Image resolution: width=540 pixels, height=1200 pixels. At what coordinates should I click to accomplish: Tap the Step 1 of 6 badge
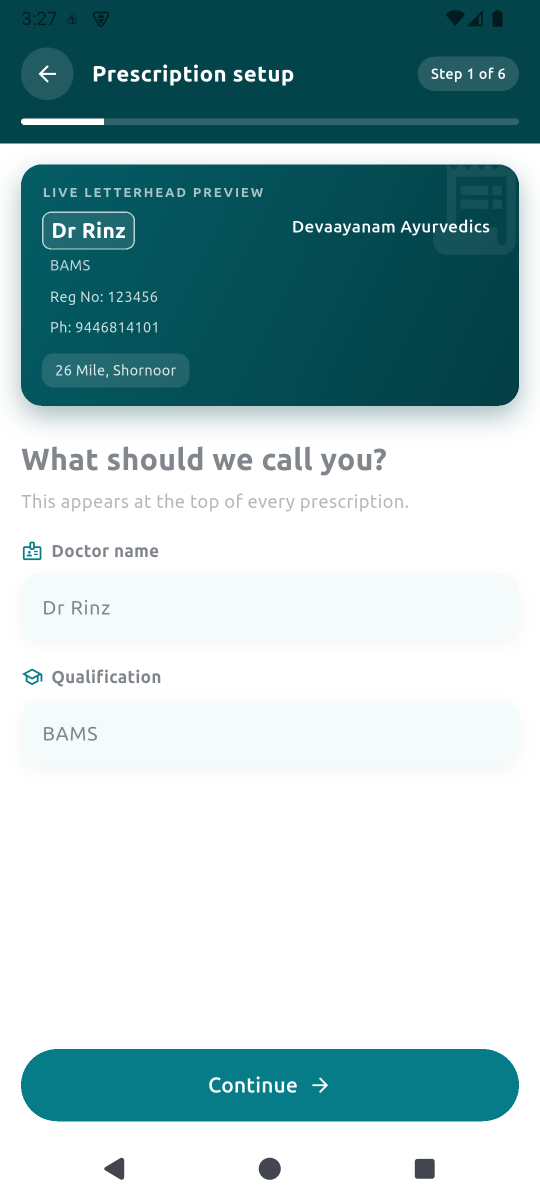(x=468, y=74)
